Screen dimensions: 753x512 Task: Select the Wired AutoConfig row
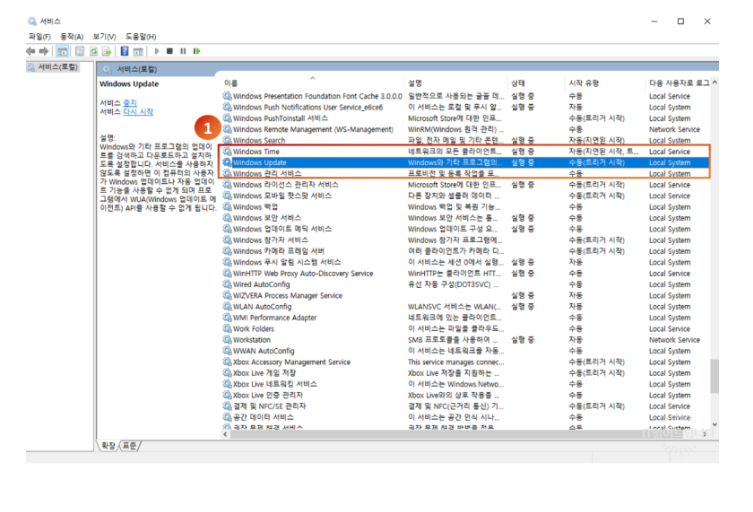465,284
